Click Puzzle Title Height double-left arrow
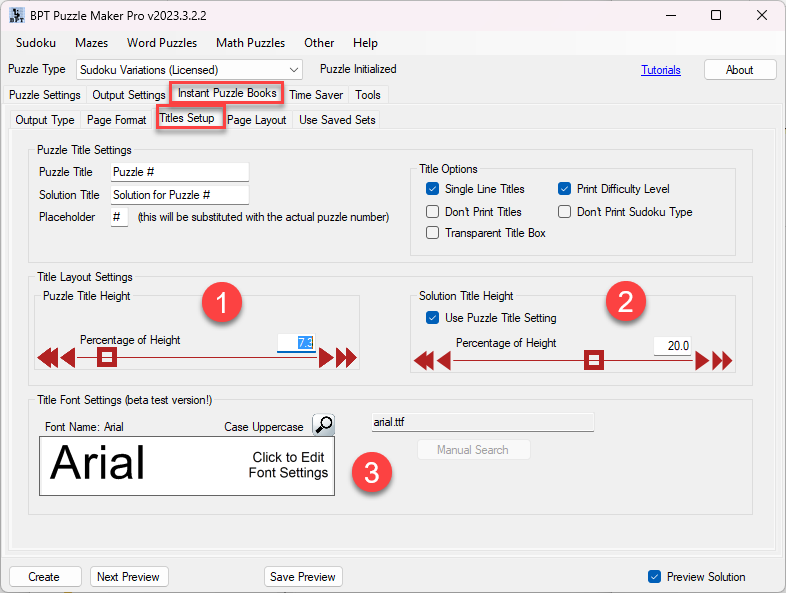Image resolution: width=786 pixels, height=593 pixels. click(47, 358)
